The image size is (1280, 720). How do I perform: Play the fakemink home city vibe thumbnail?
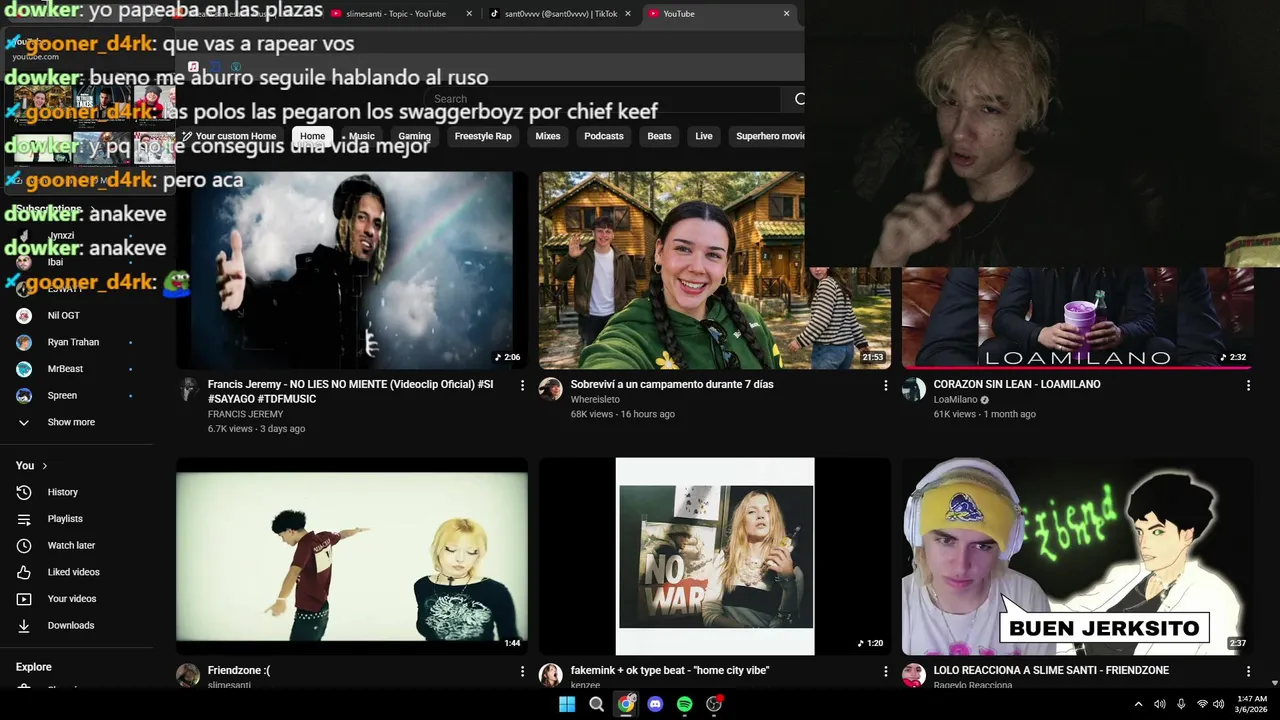[715, 556]
